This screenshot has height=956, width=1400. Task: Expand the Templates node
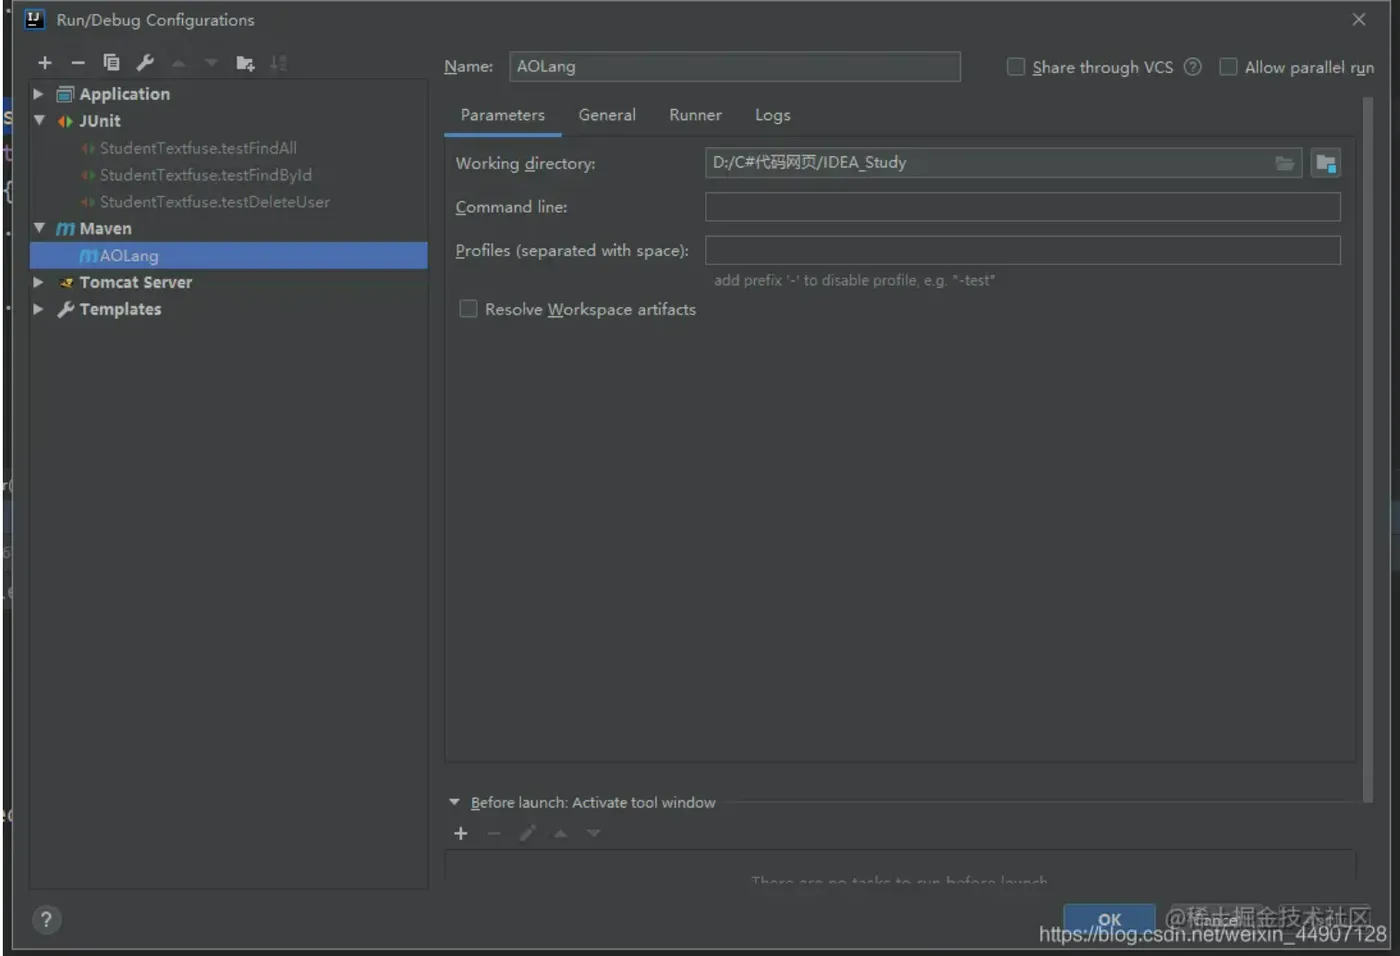[38, 309]
